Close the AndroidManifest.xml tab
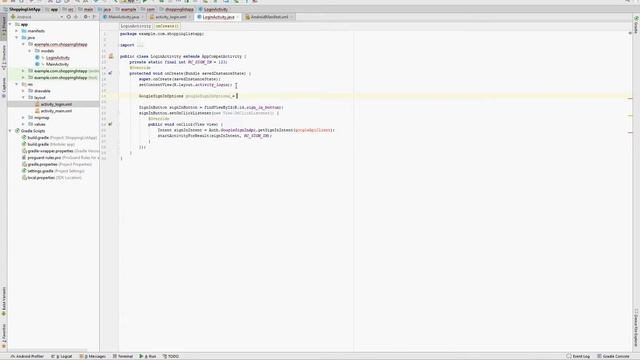The image size is (640, 360). (291, 17)
